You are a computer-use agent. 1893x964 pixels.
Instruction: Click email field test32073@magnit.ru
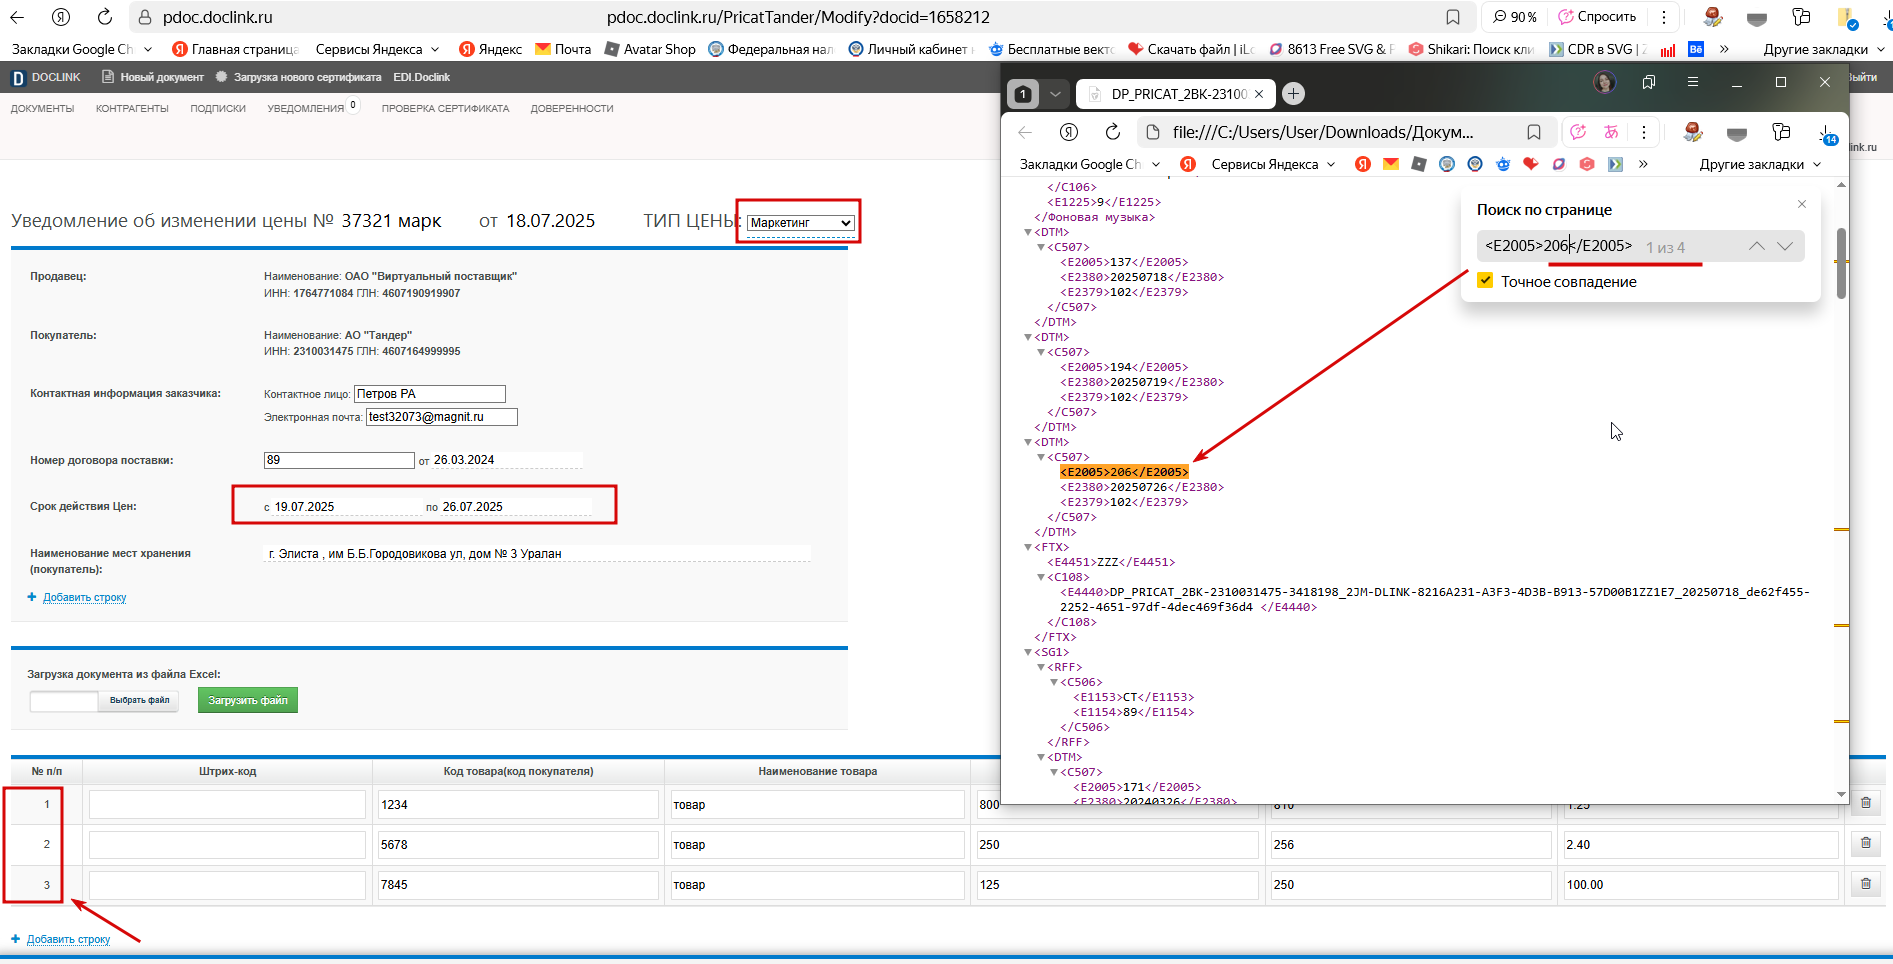point(442,417)
